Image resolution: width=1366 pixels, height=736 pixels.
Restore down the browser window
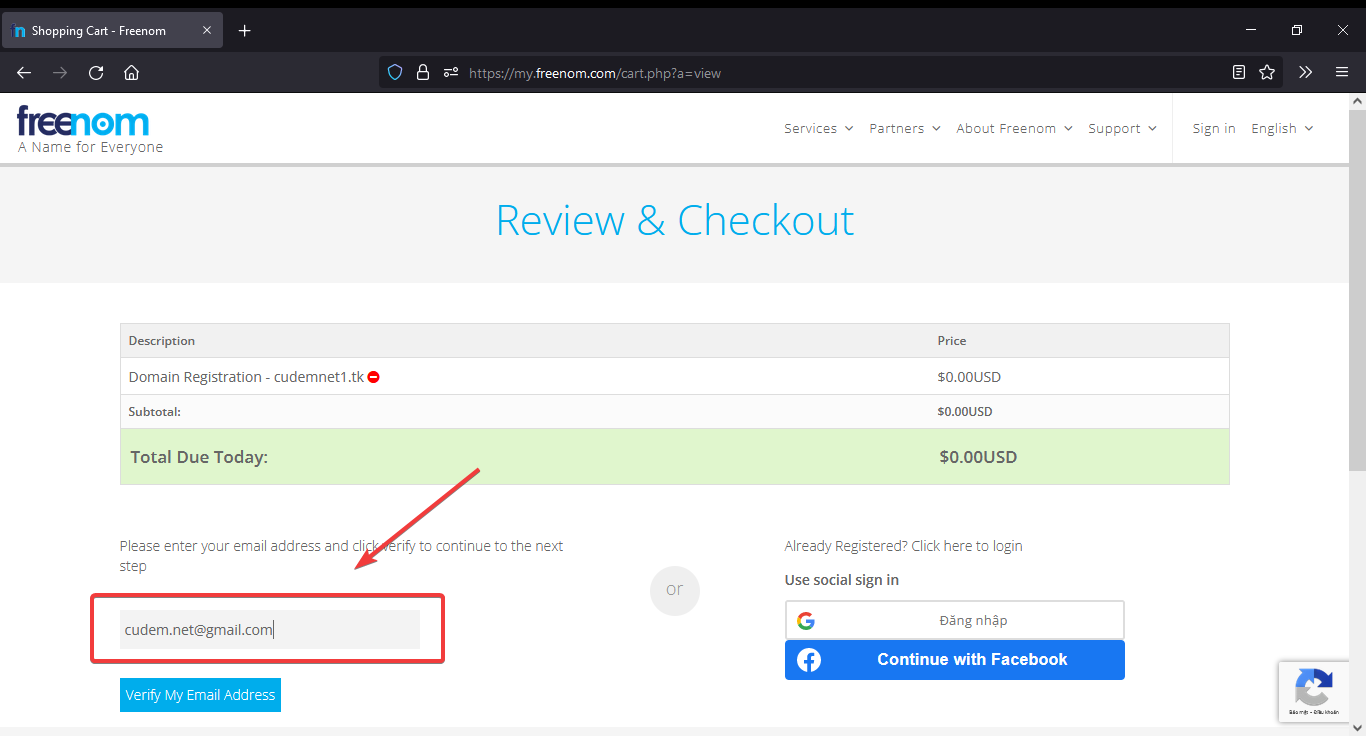point(1296,30)
